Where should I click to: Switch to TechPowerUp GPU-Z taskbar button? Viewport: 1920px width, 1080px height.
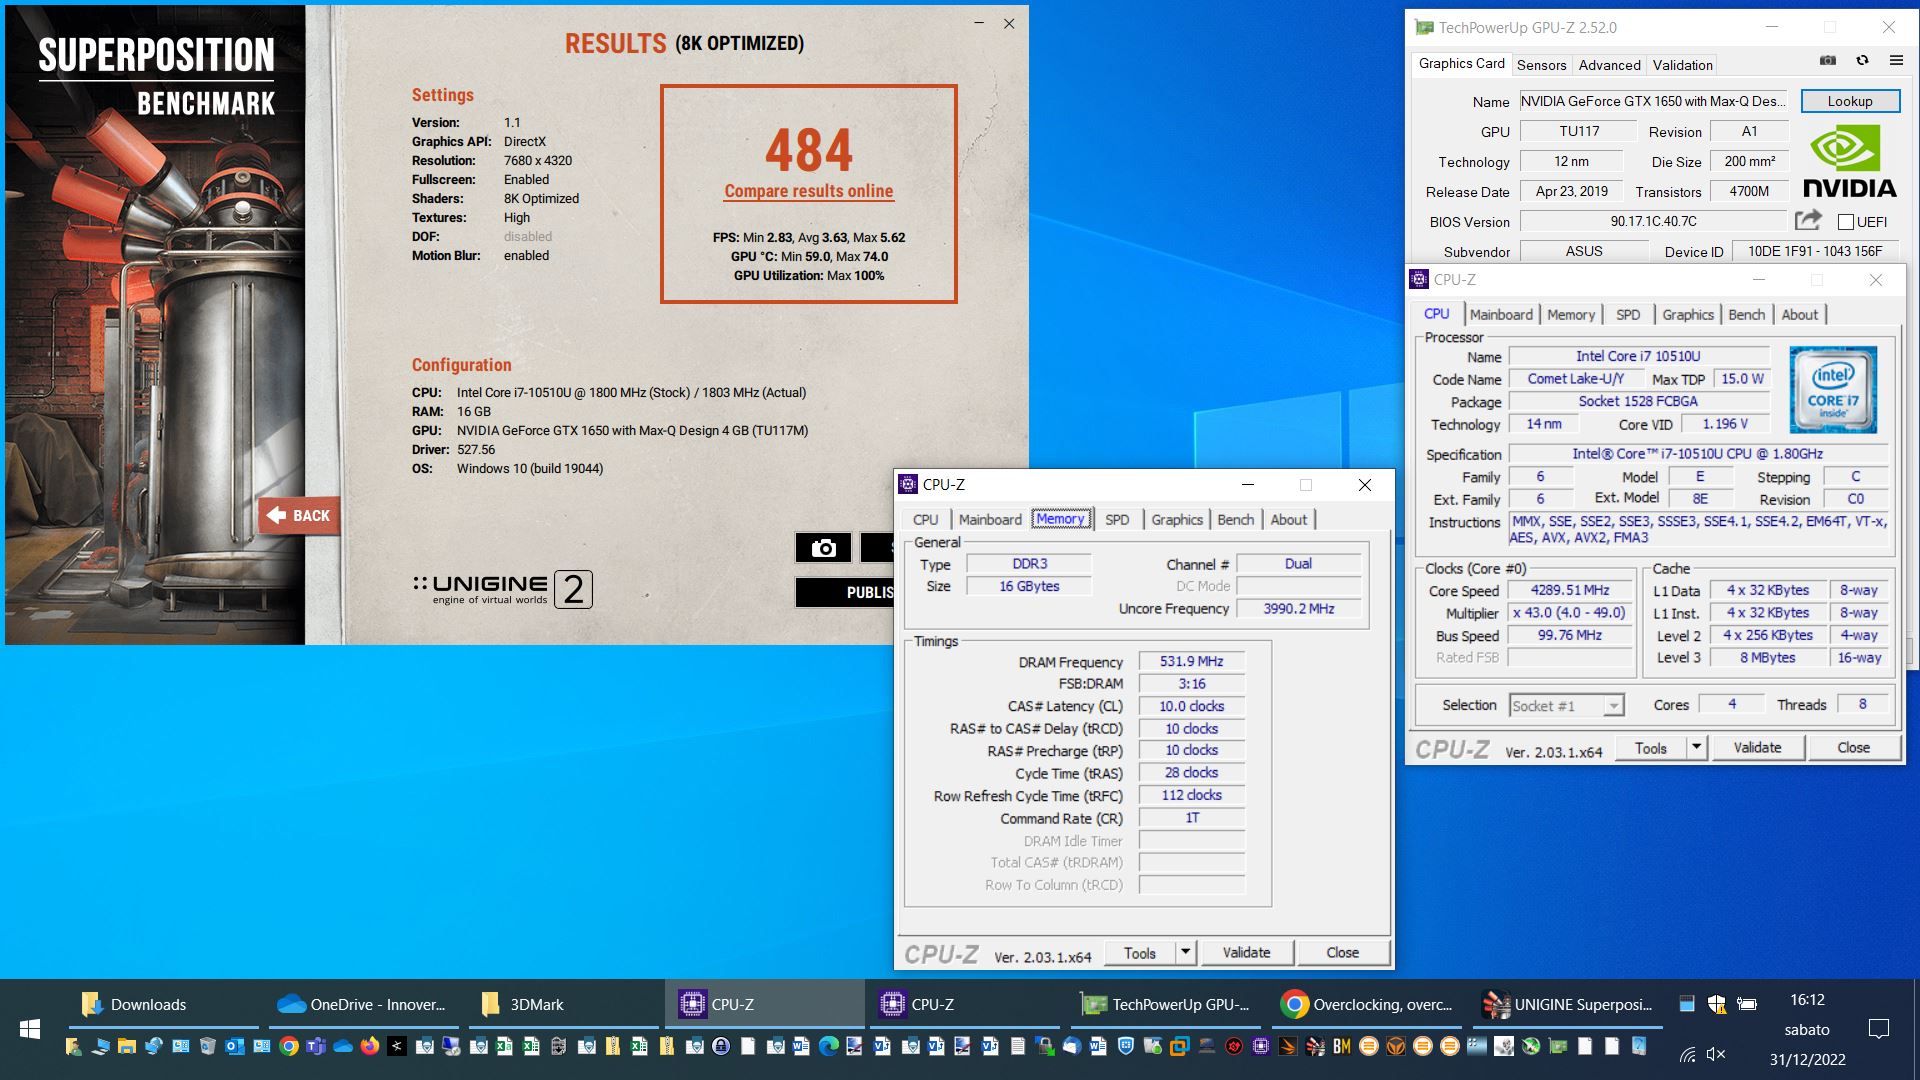tap(1165, 1004)
